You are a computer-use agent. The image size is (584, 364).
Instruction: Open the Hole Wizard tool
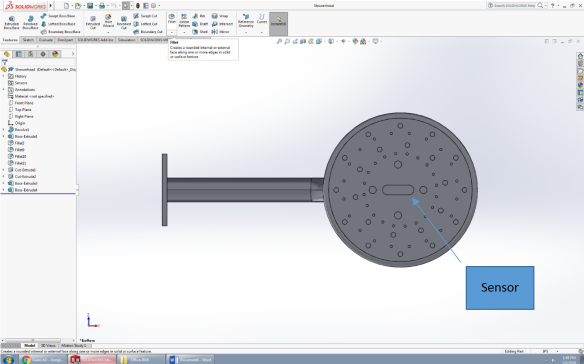tap(108, 21)
